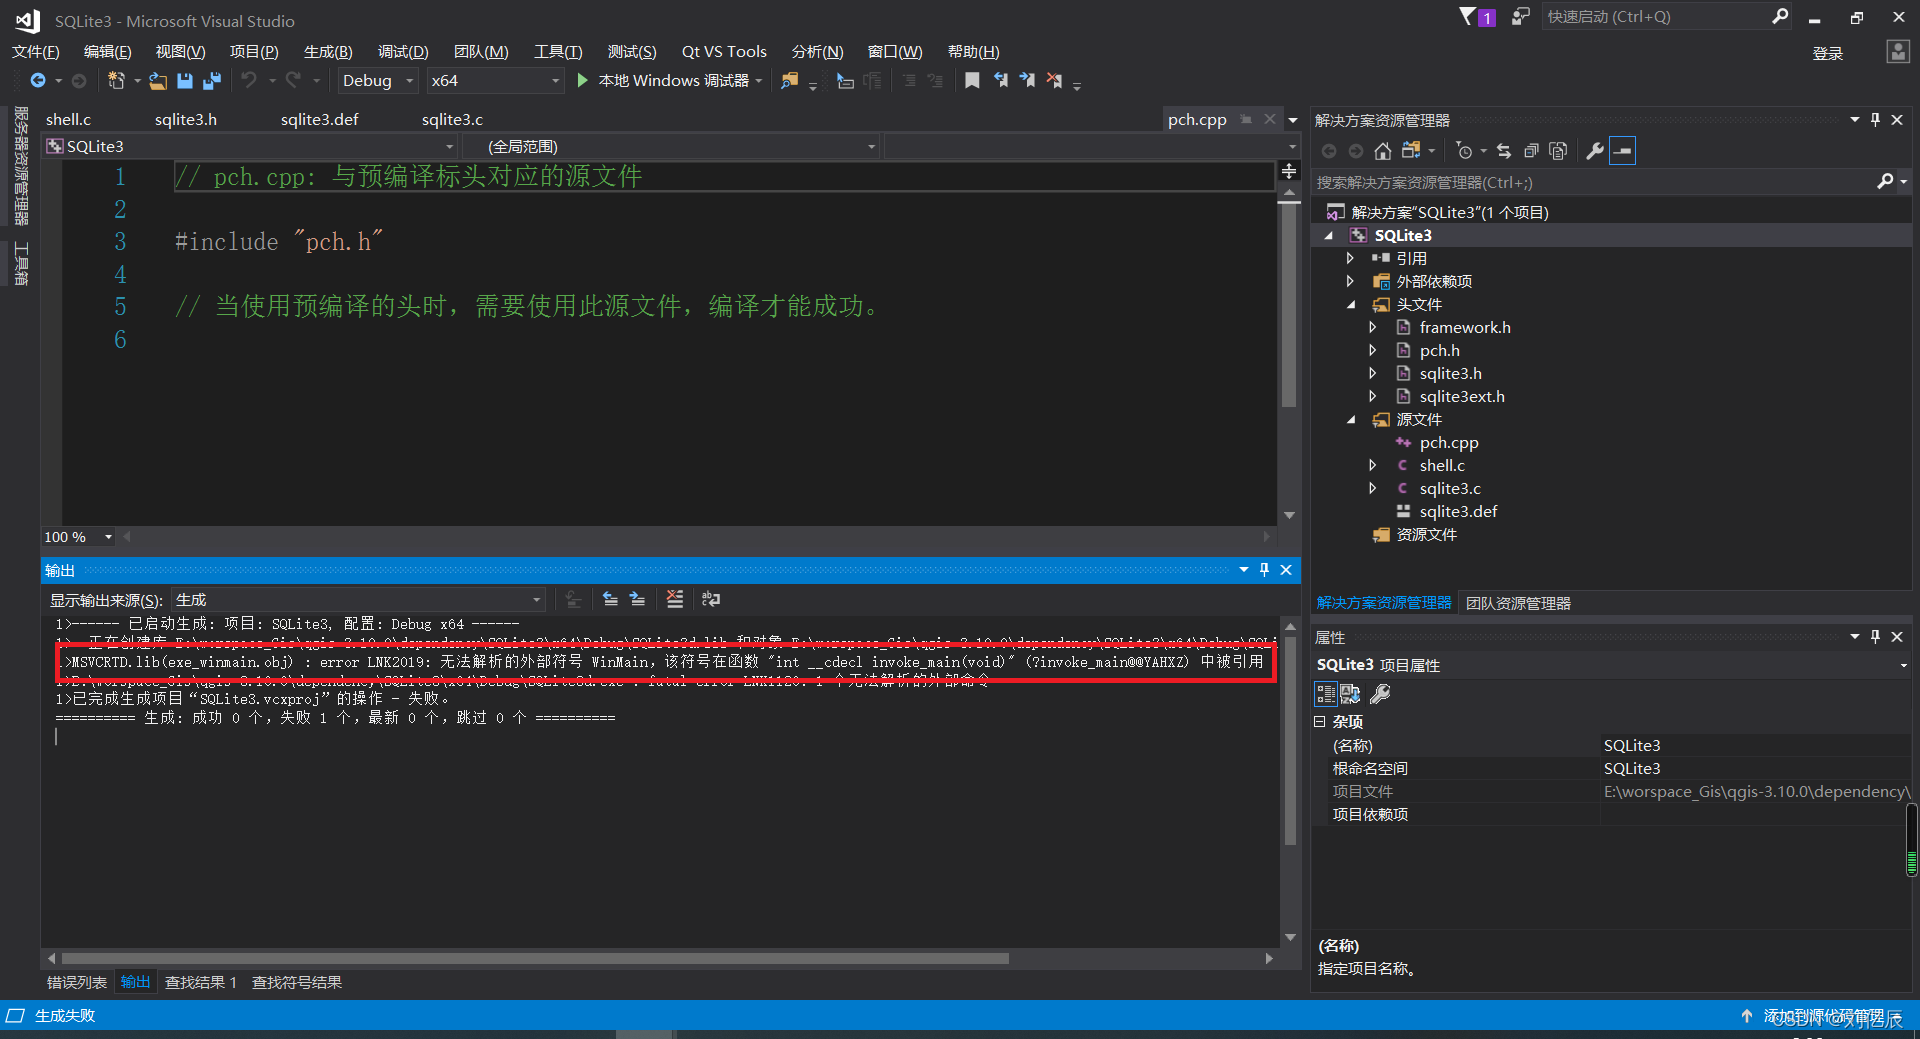
Task: Click the notifications flag icon
Action: pos(1468,17)
